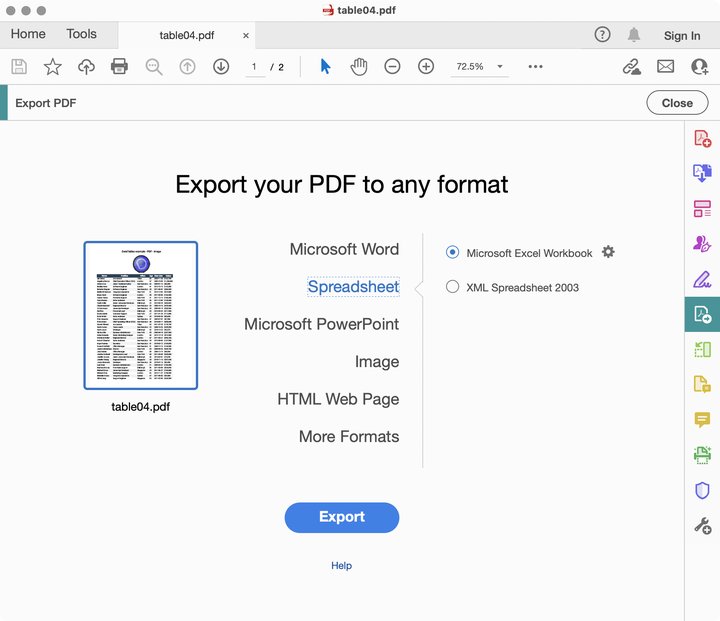Open Comment tool in sidebar
This screenshot has height=621, width=720.
point(702,419)
